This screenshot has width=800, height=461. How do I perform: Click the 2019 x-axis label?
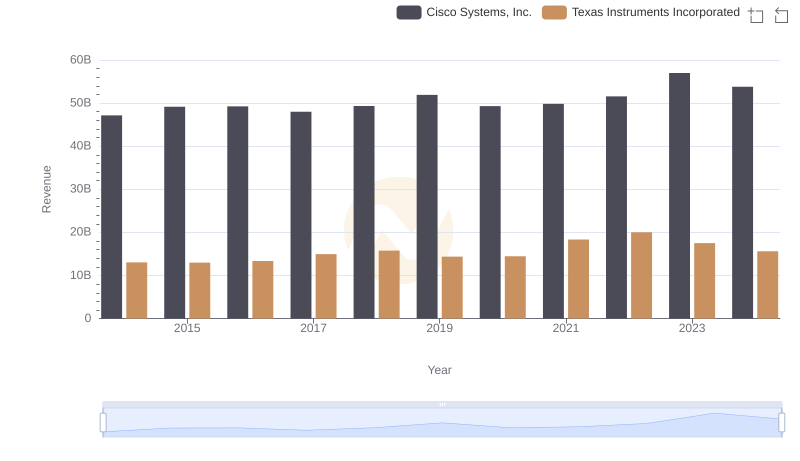(440, 328)
